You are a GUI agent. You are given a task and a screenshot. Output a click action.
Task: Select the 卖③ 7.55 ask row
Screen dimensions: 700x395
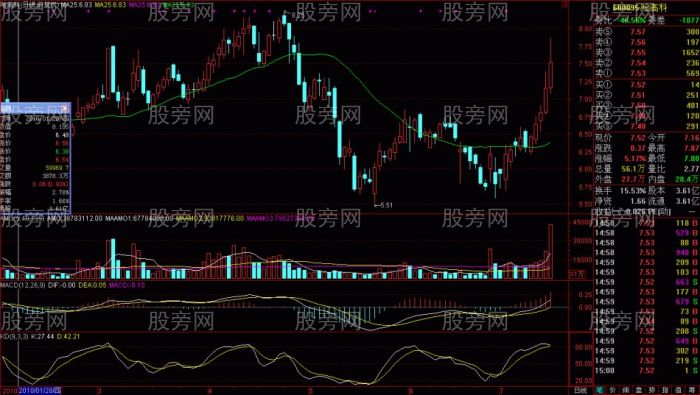coord(647,53)
